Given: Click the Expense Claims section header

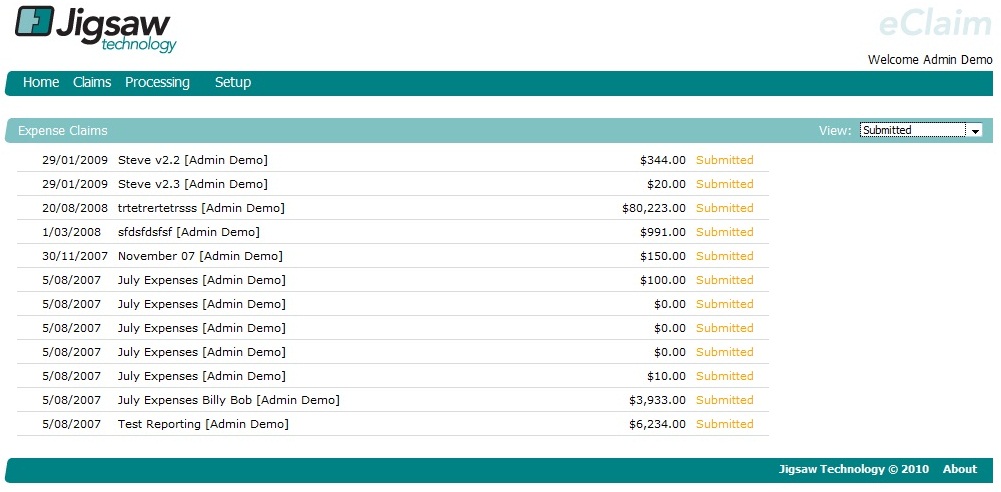Looking at the screenshot, I should pyautogui.click(x=63, y=131).
